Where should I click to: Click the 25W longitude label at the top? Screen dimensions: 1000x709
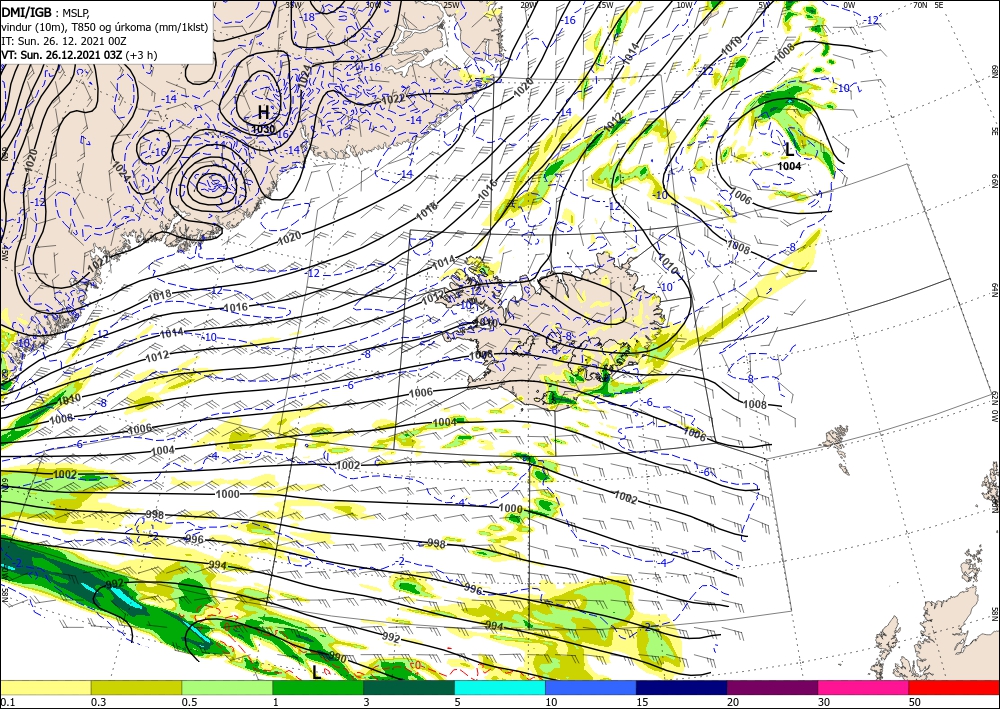(x=452, y=5)
